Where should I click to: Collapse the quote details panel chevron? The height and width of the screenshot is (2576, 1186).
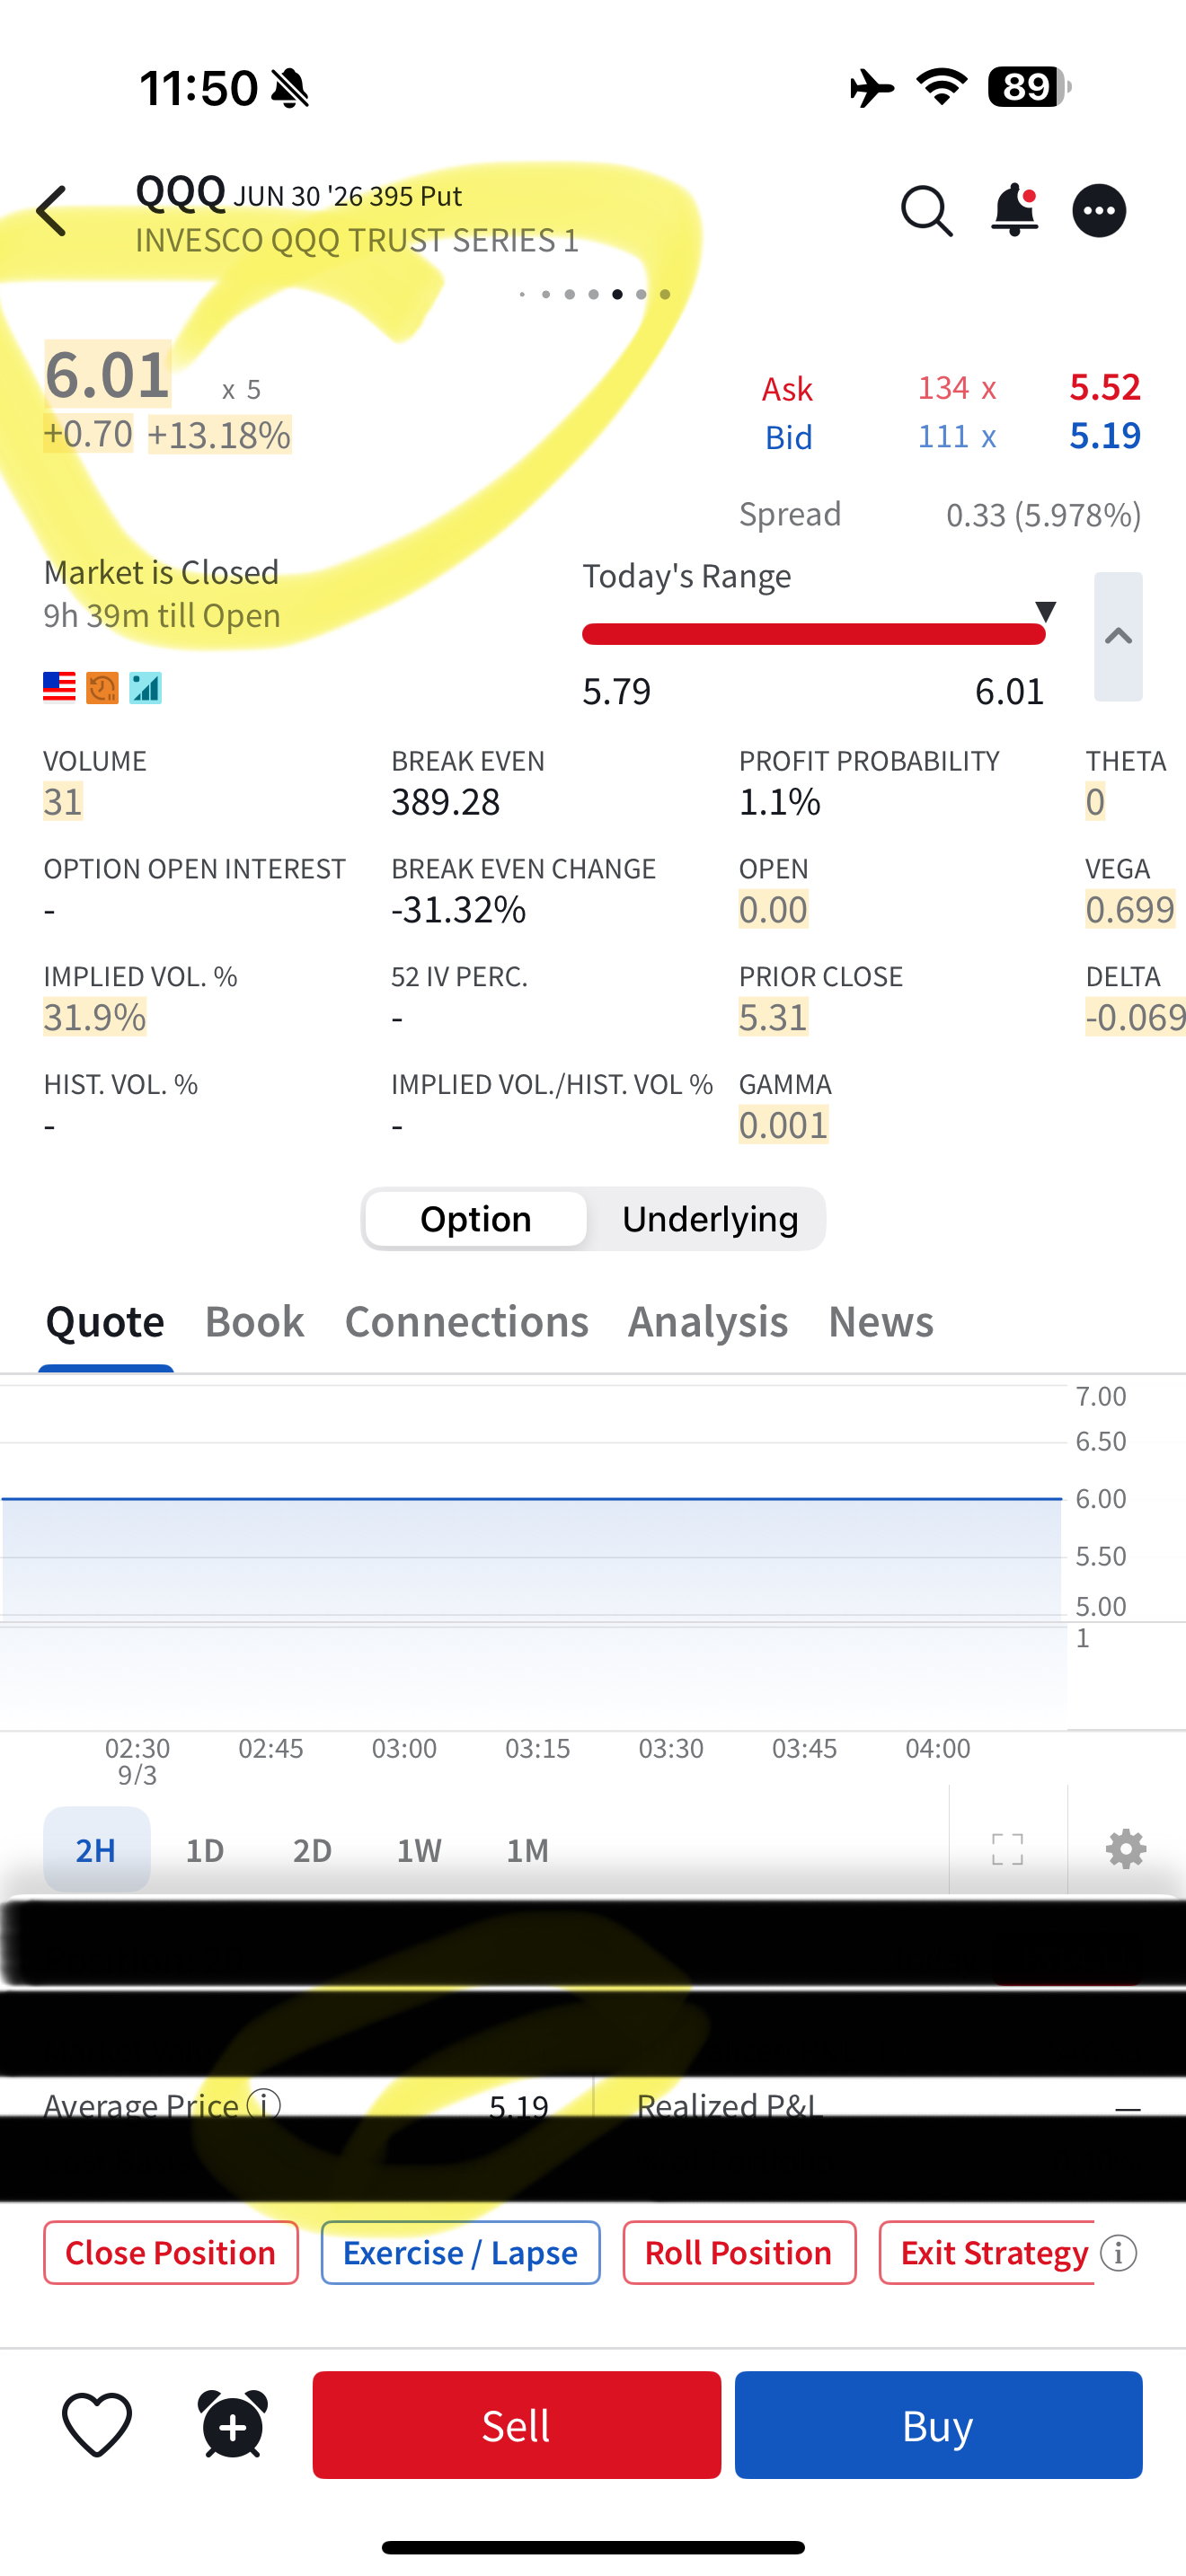(x=1118, y=636)
